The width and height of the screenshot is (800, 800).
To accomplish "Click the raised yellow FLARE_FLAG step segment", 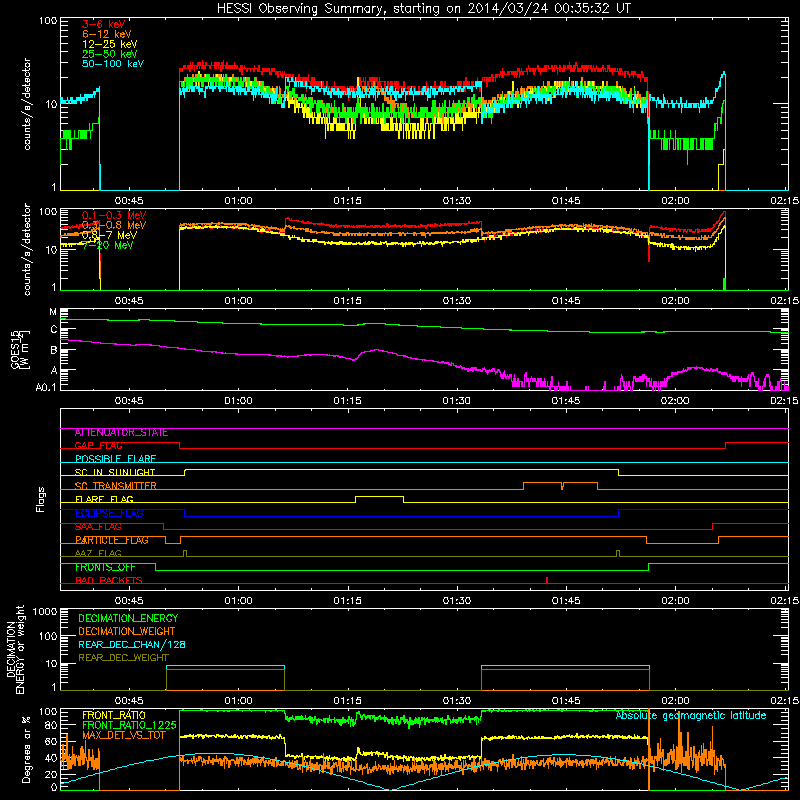I will click(x=379, y=496).
